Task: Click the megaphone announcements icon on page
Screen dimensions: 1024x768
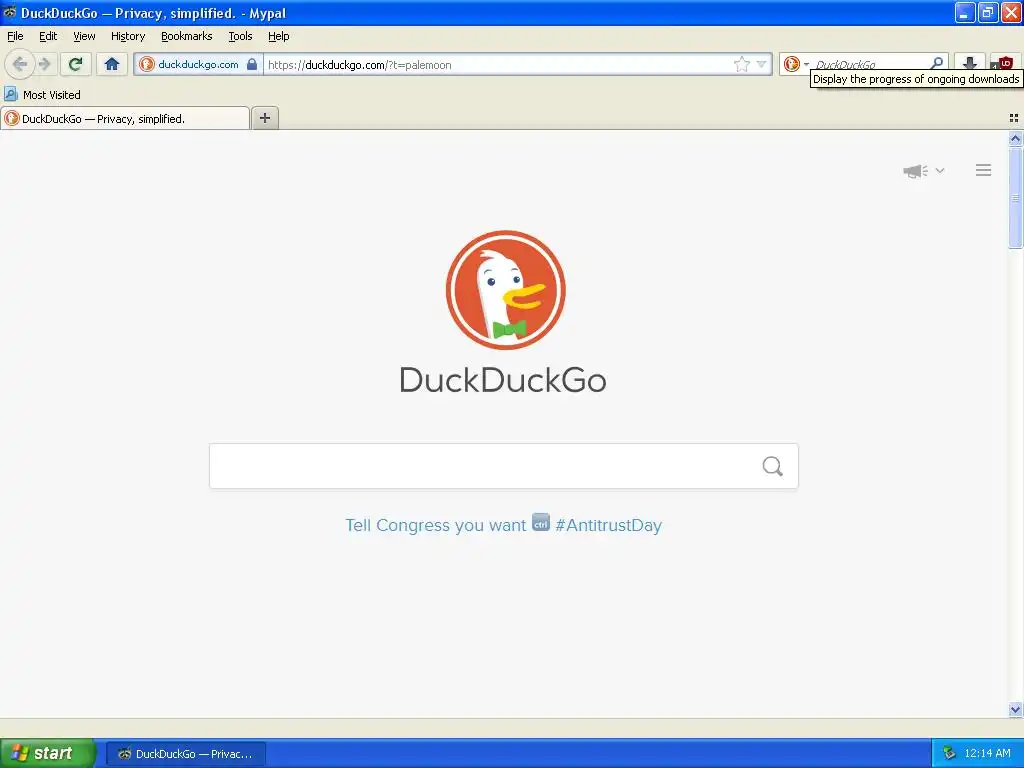Action: (x=916, y=171)
